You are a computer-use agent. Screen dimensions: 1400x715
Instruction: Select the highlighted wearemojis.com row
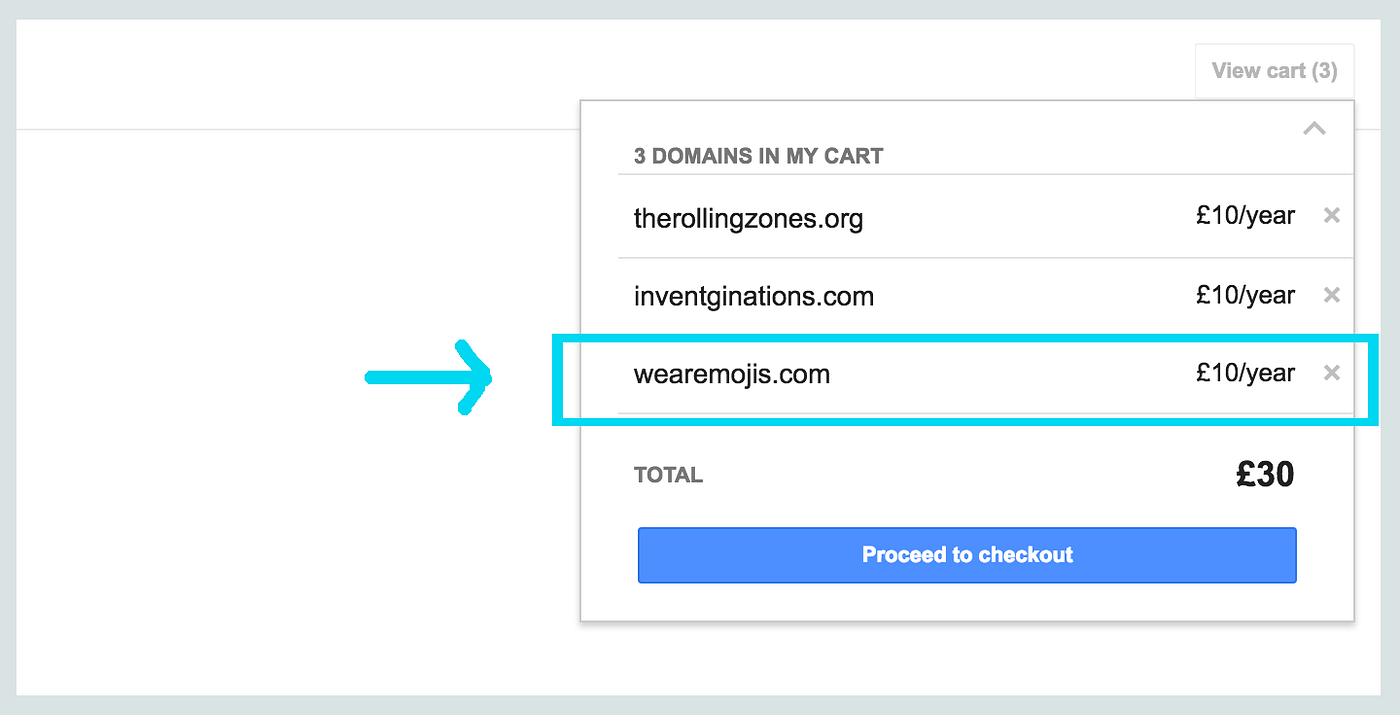click(x=731, y=373)
